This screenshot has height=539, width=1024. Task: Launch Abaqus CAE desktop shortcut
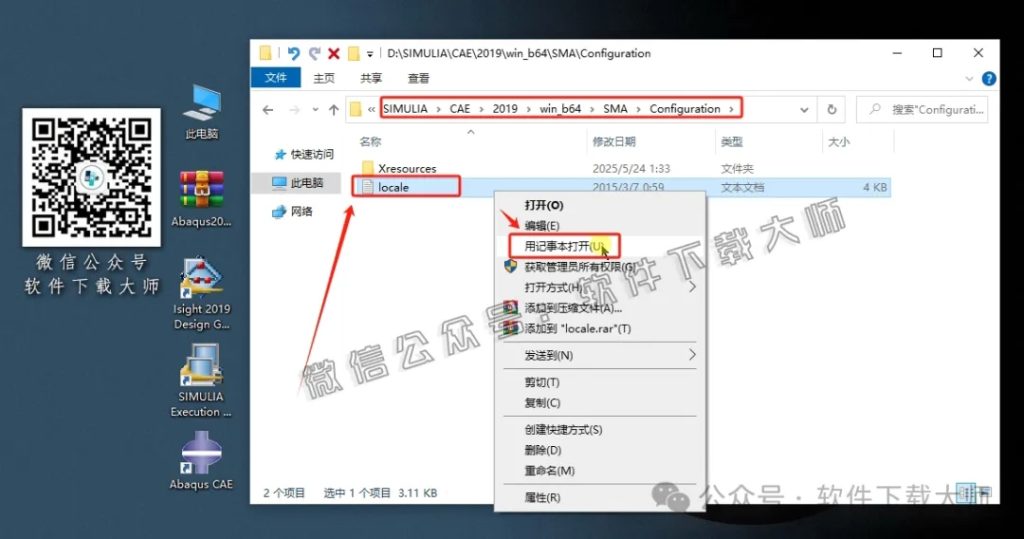(201, 462)
